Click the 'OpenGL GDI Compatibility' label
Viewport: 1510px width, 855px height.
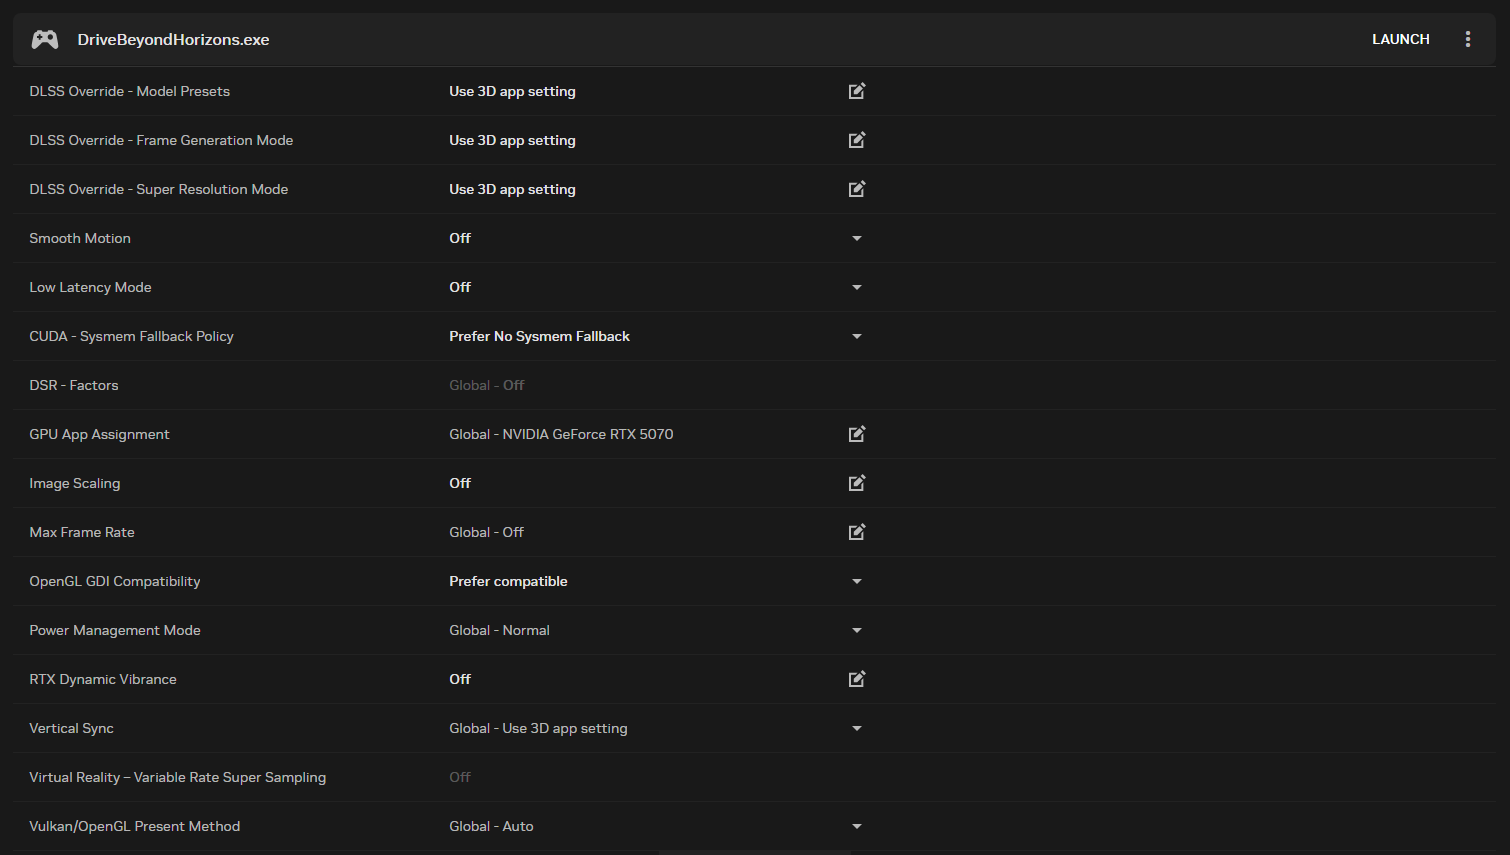114,581
